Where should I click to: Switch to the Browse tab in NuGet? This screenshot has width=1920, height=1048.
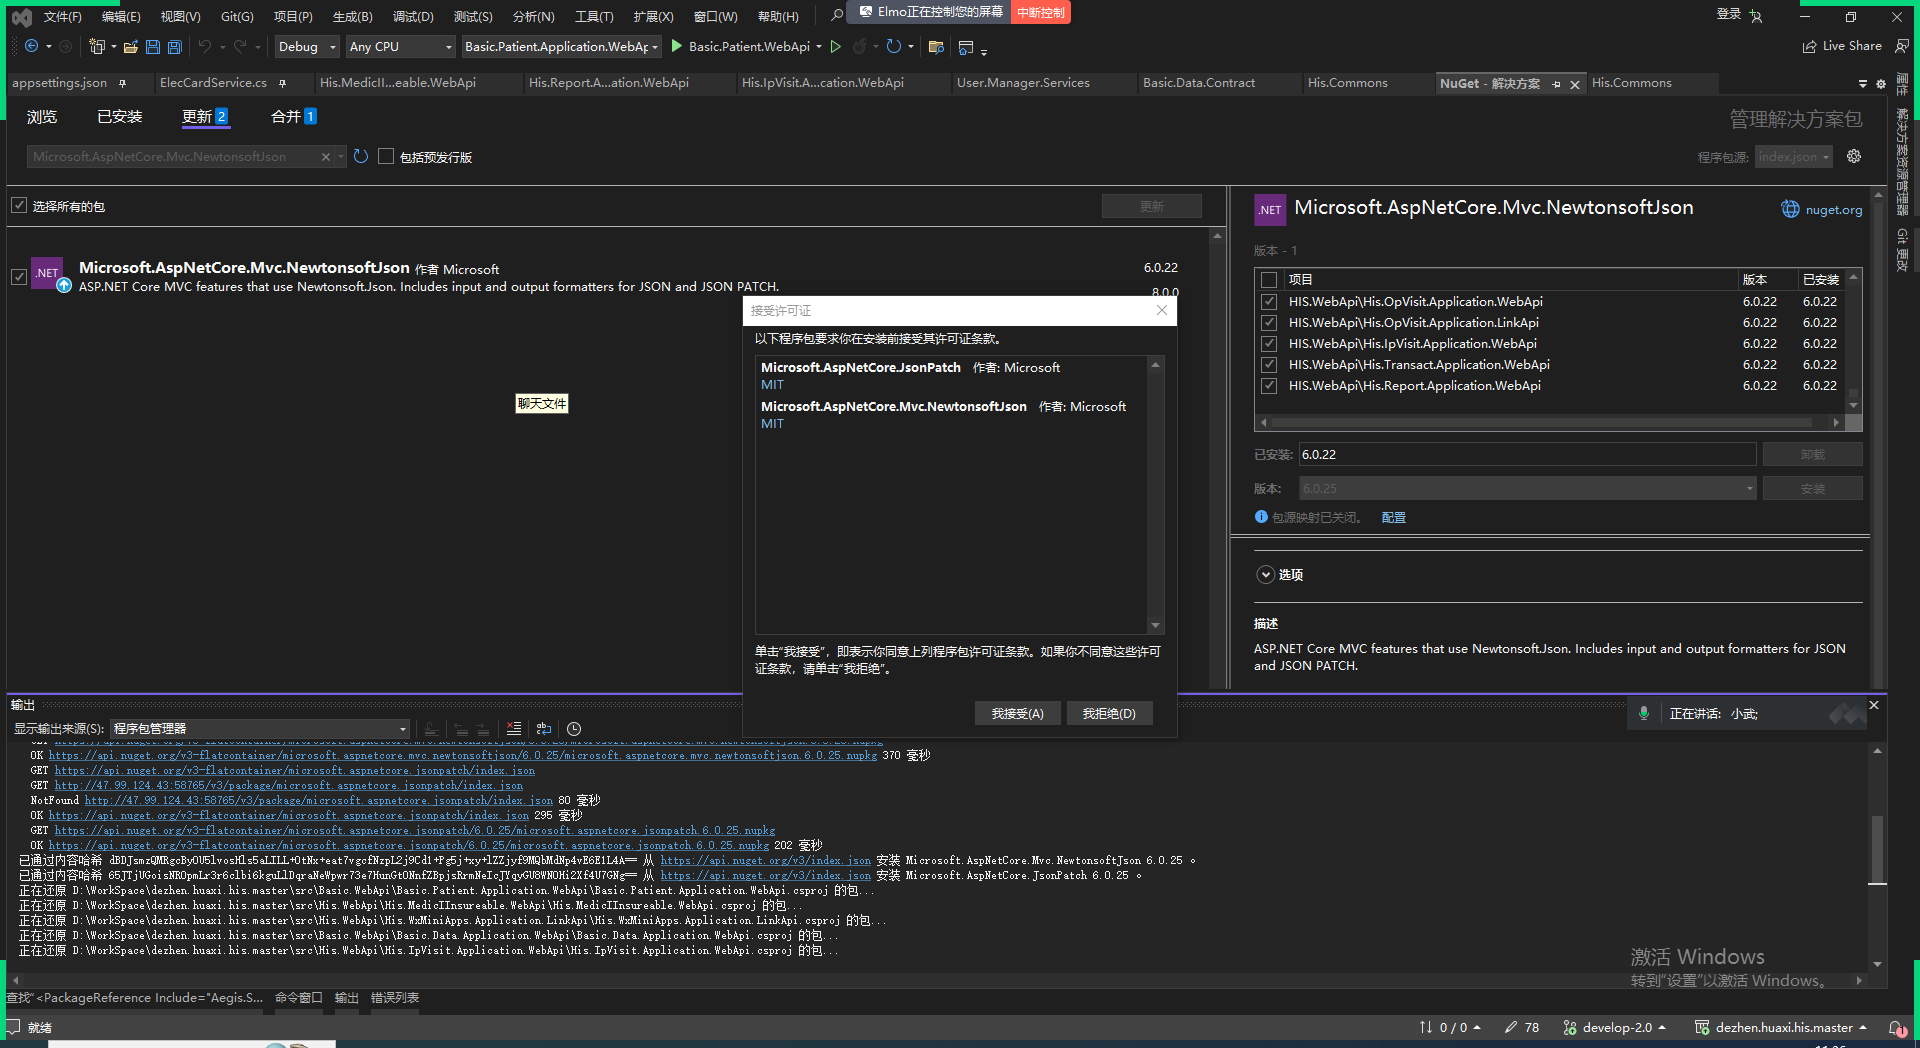[x=42, y=117]
